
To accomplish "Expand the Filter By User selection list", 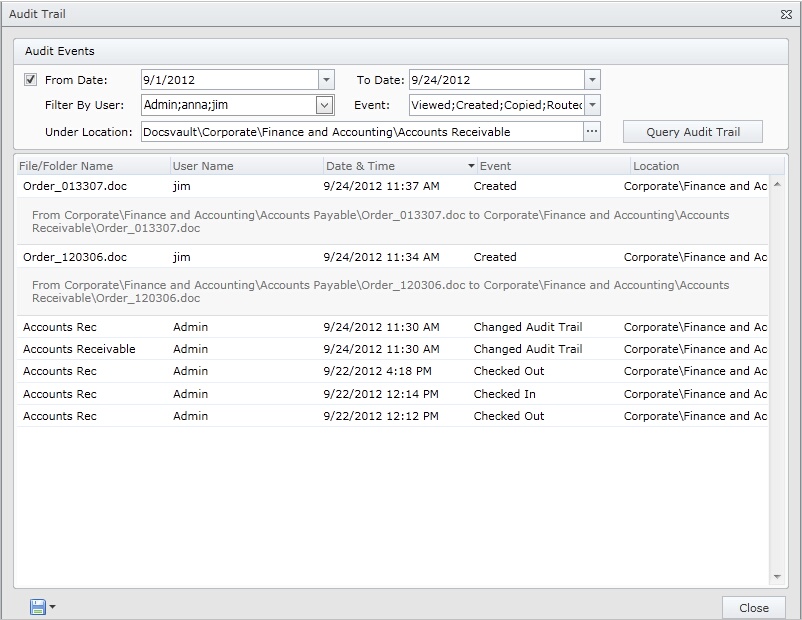I will point(325,105).
